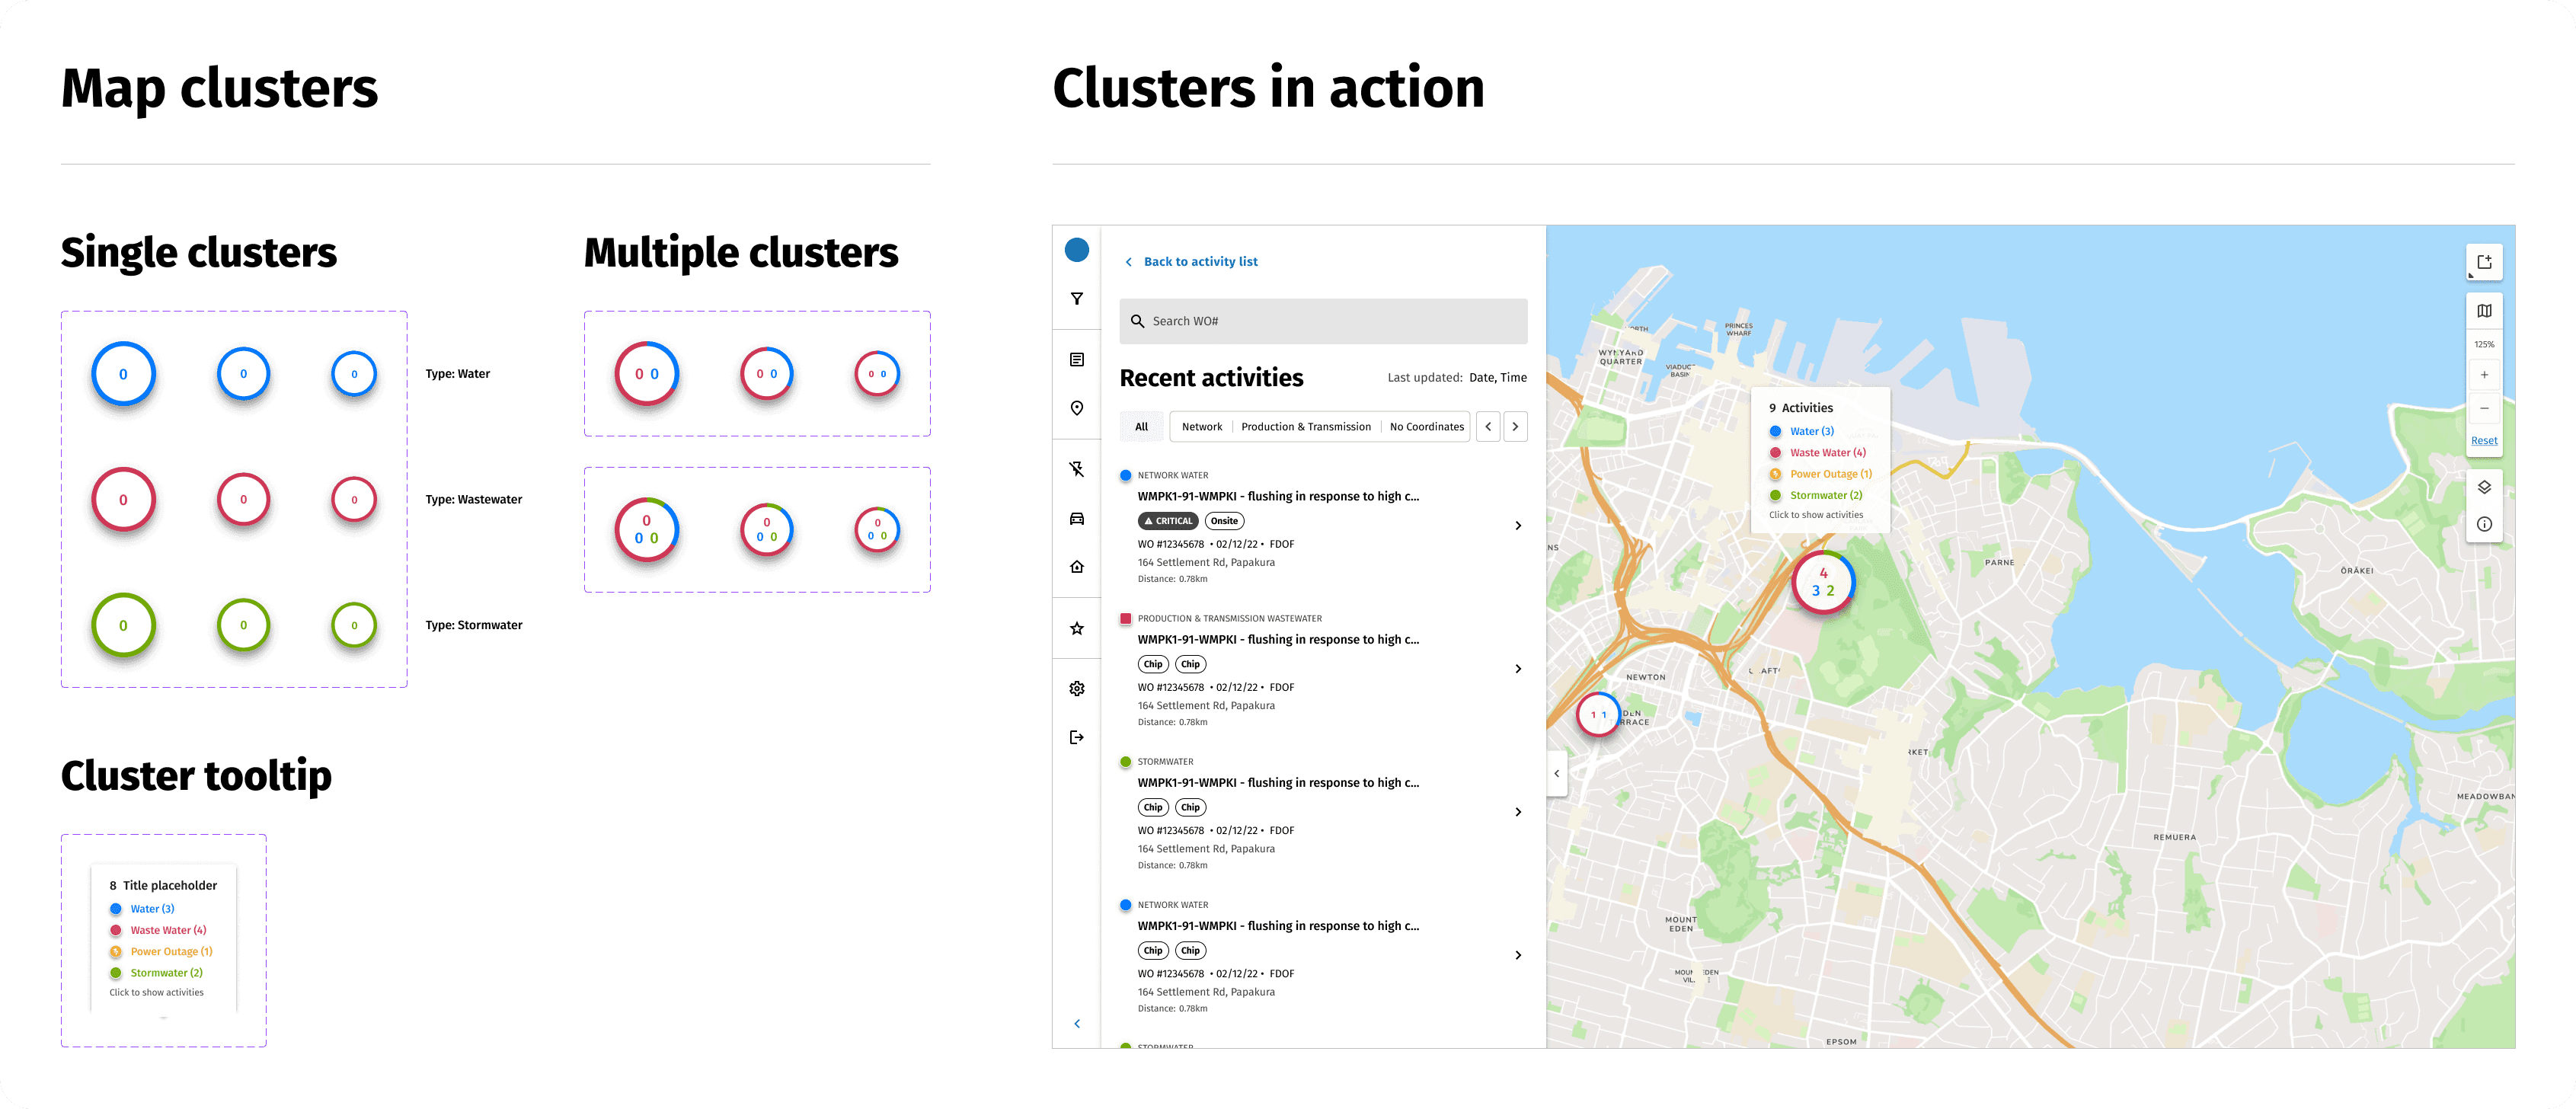Click Water (3) in Title placeholder tooltip

coord(152,909)
